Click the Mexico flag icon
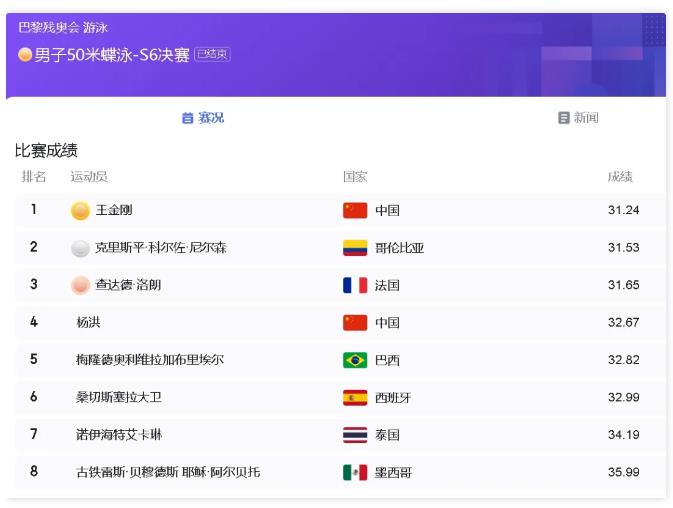The width and height of the screenshot is (673, 508). 355,472
